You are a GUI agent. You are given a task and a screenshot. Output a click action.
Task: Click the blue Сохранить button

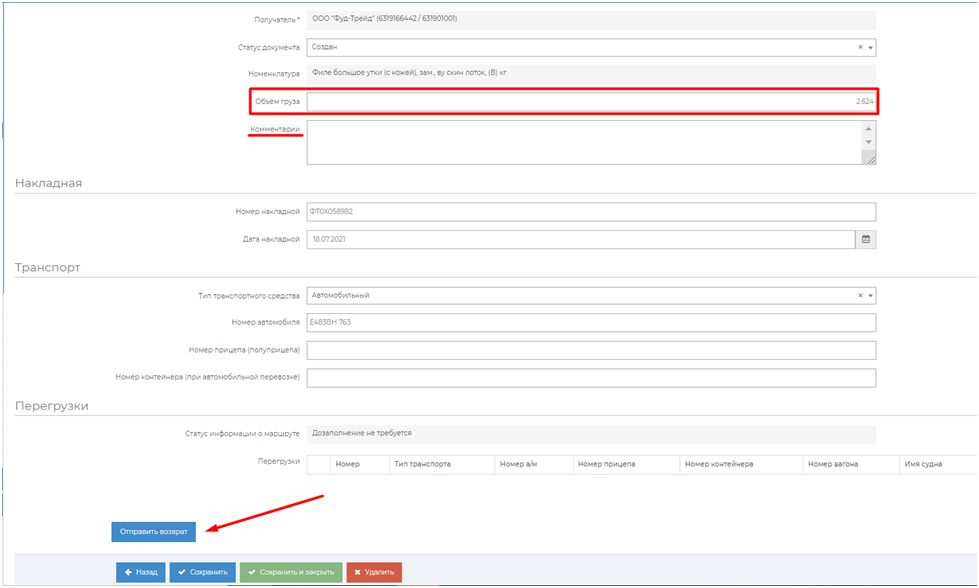tap(202, 572)
